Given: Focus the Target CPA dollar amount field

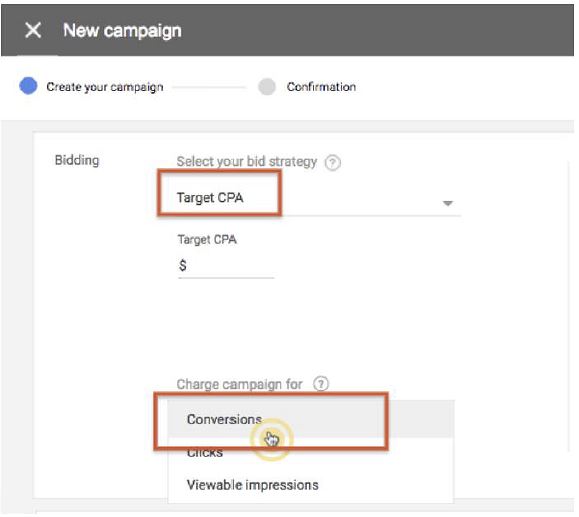Looking at the screenshot, I should click(226, 265).
